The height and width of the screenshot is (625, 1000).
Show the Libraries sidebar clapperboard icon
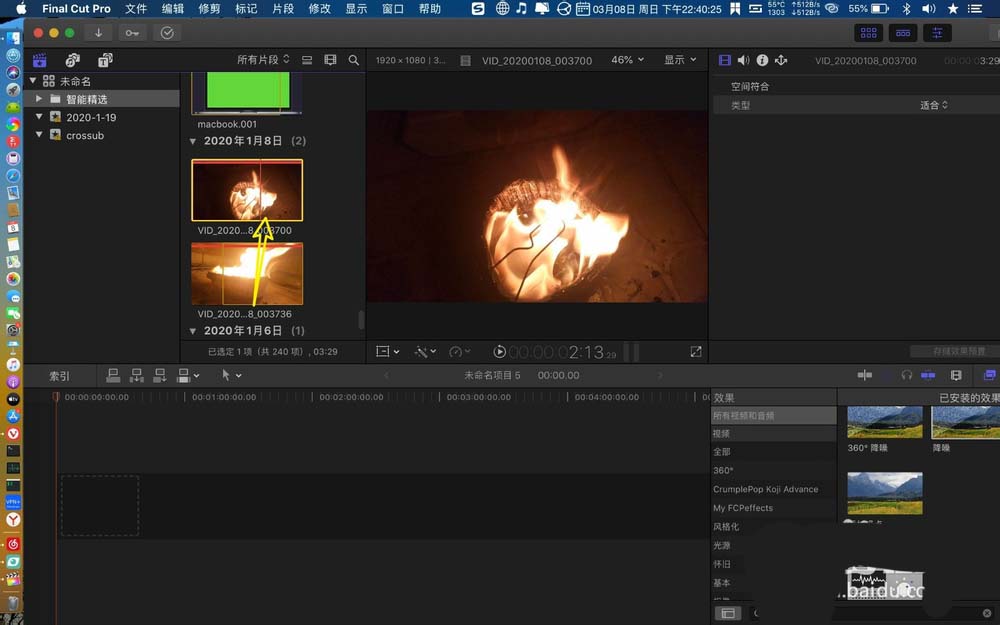pos(40,60)
